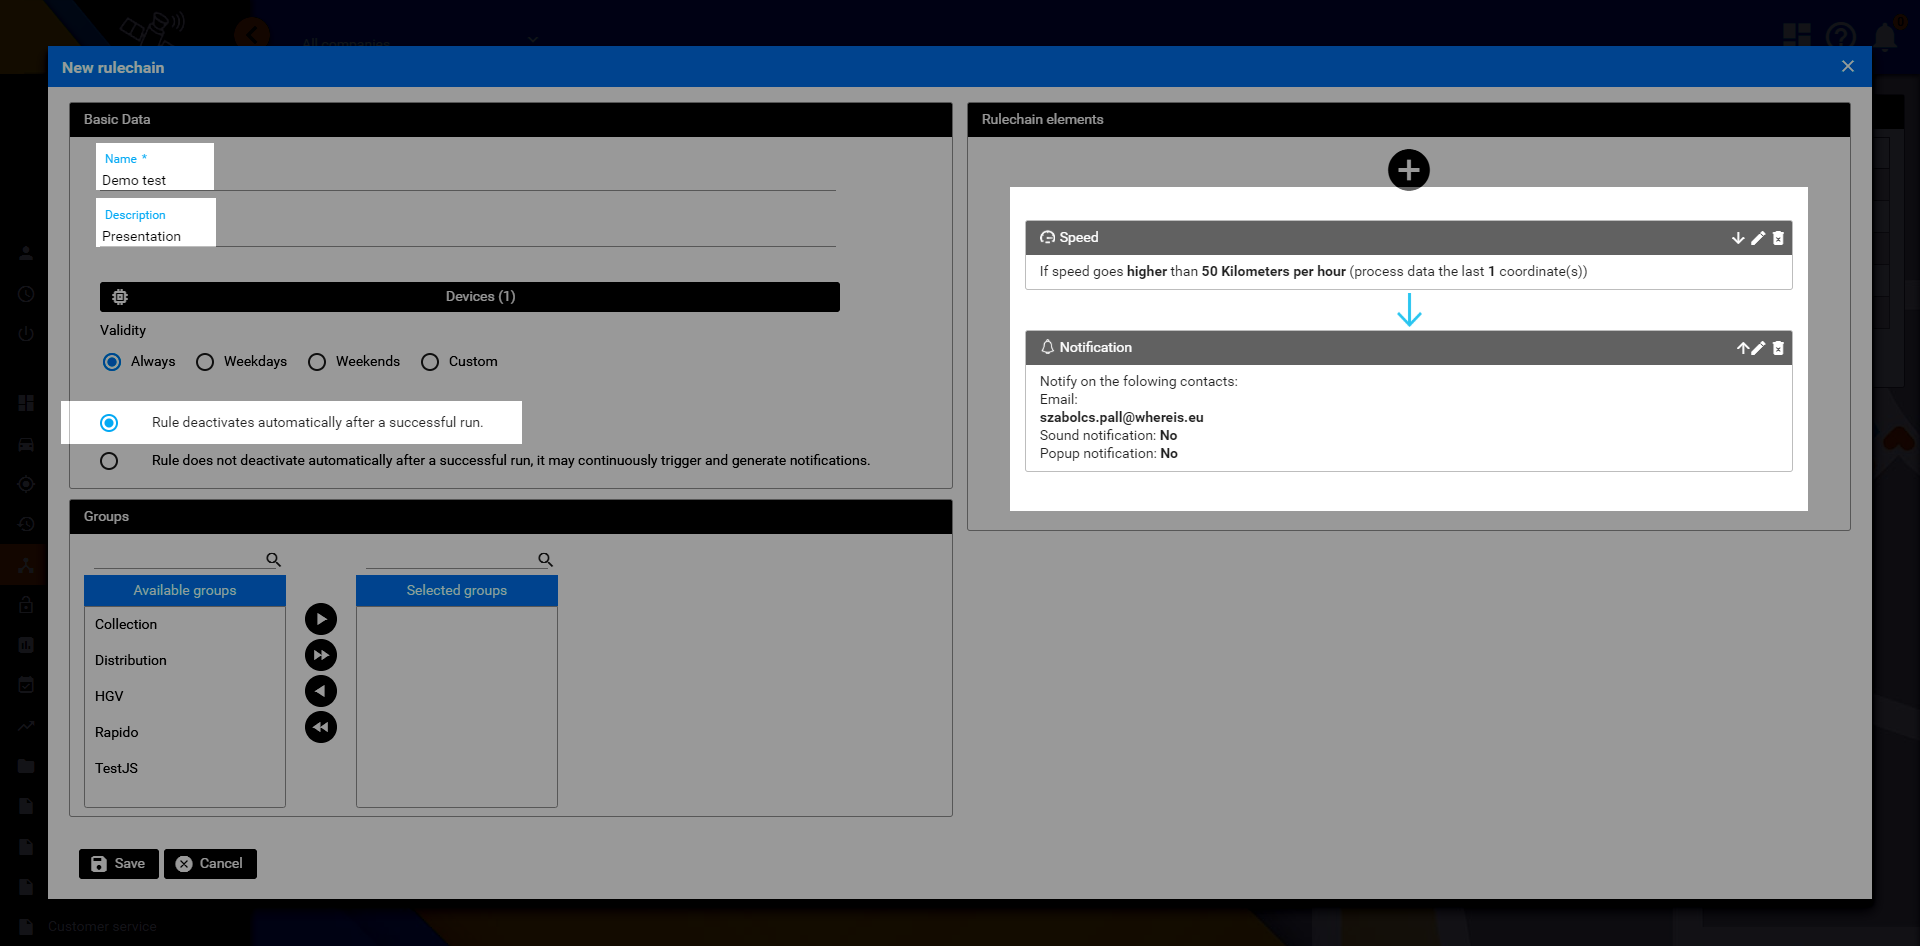Delete the Notification element
This screenshot has width=1920, height=946.
tap(1778, 348)
